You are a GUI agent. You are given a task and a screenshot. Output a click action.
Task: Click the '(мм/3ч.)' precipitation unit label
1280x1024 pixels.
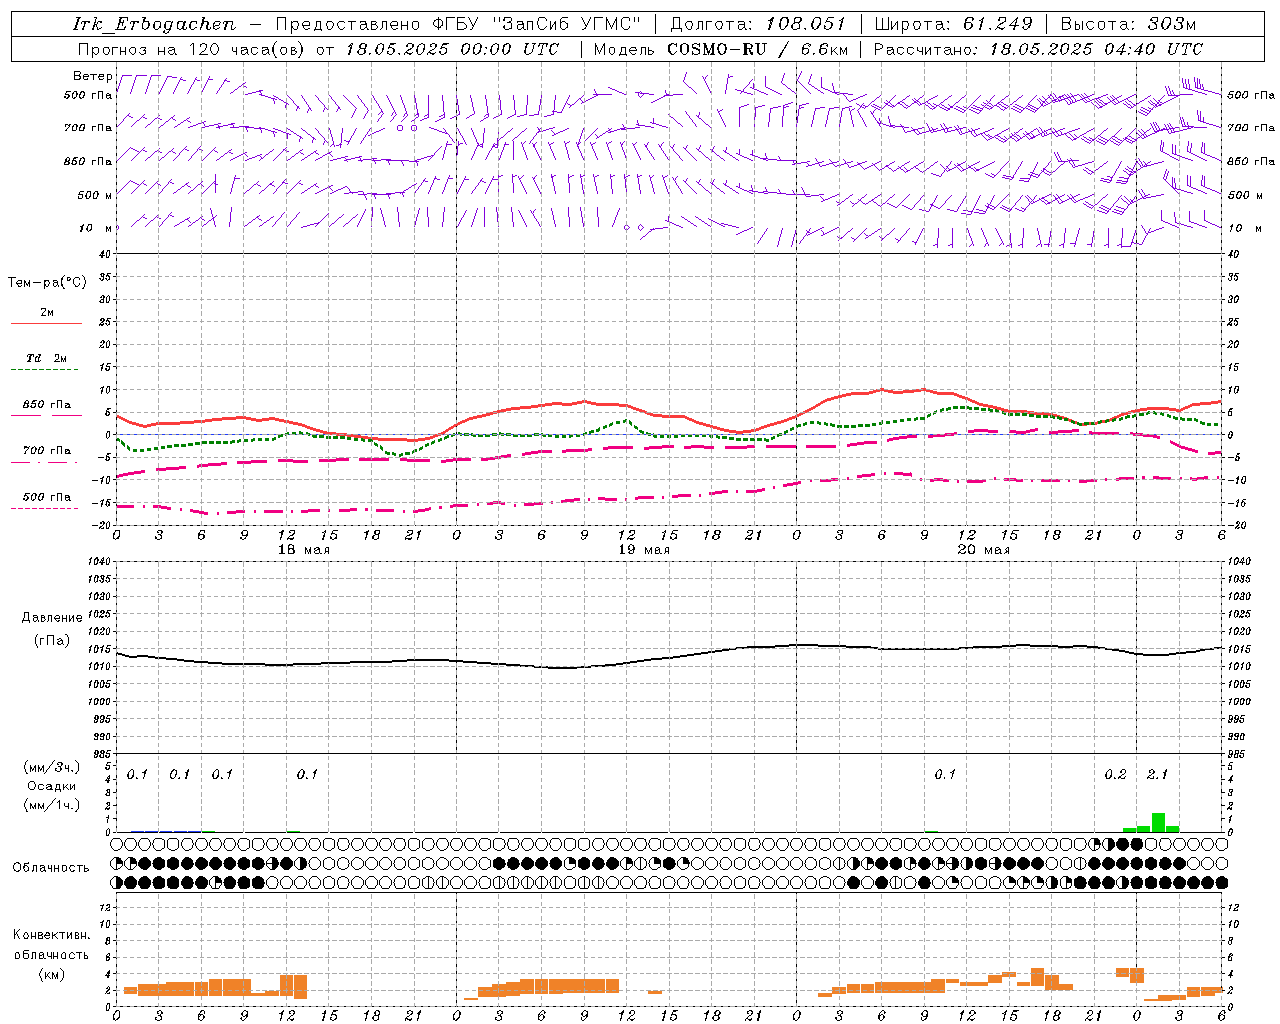(51, 767)
